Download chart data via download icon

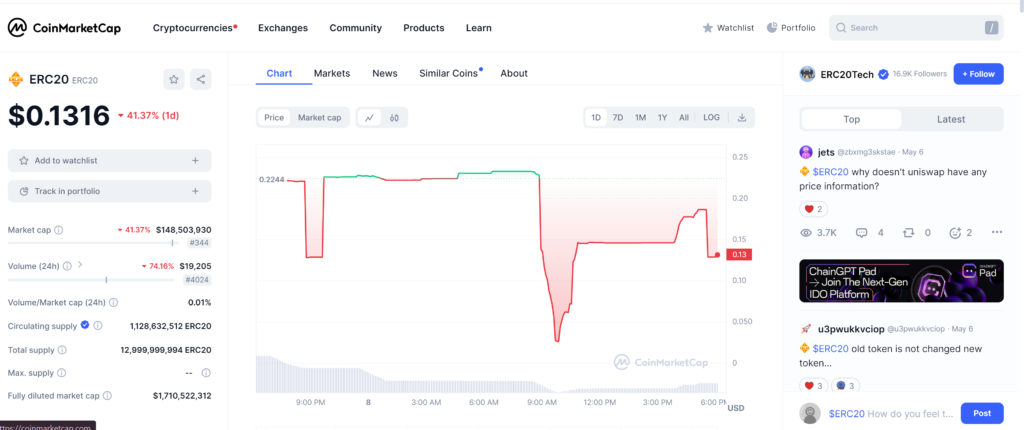[x=742, y=118]
